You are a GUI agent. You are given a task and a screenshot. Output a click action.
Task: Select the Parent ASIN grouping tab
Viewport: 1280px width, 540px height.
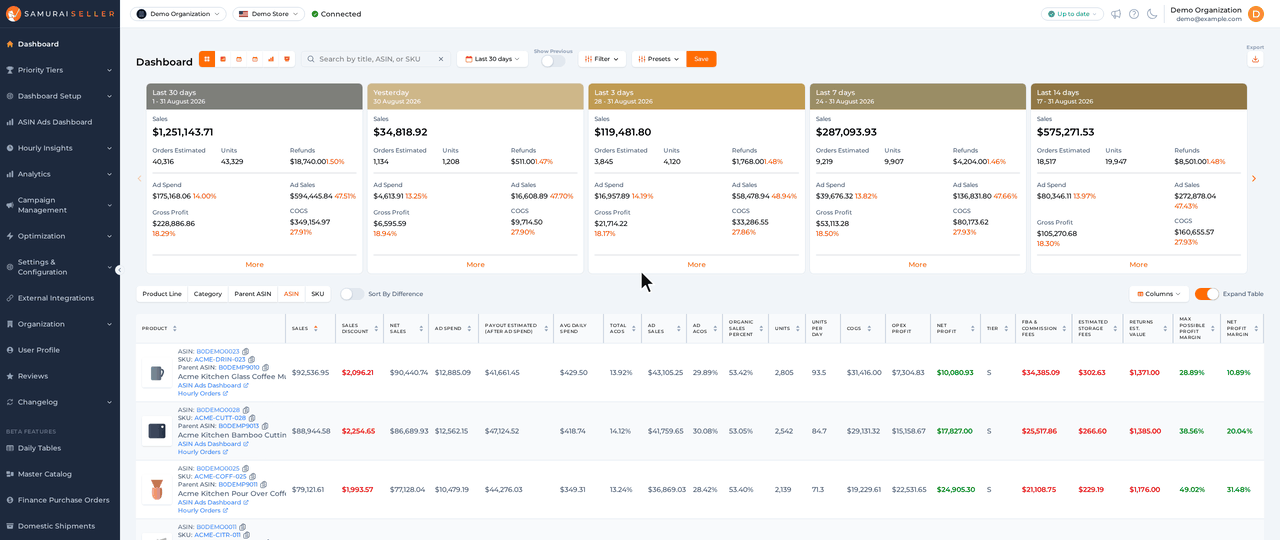pos(253,294)
